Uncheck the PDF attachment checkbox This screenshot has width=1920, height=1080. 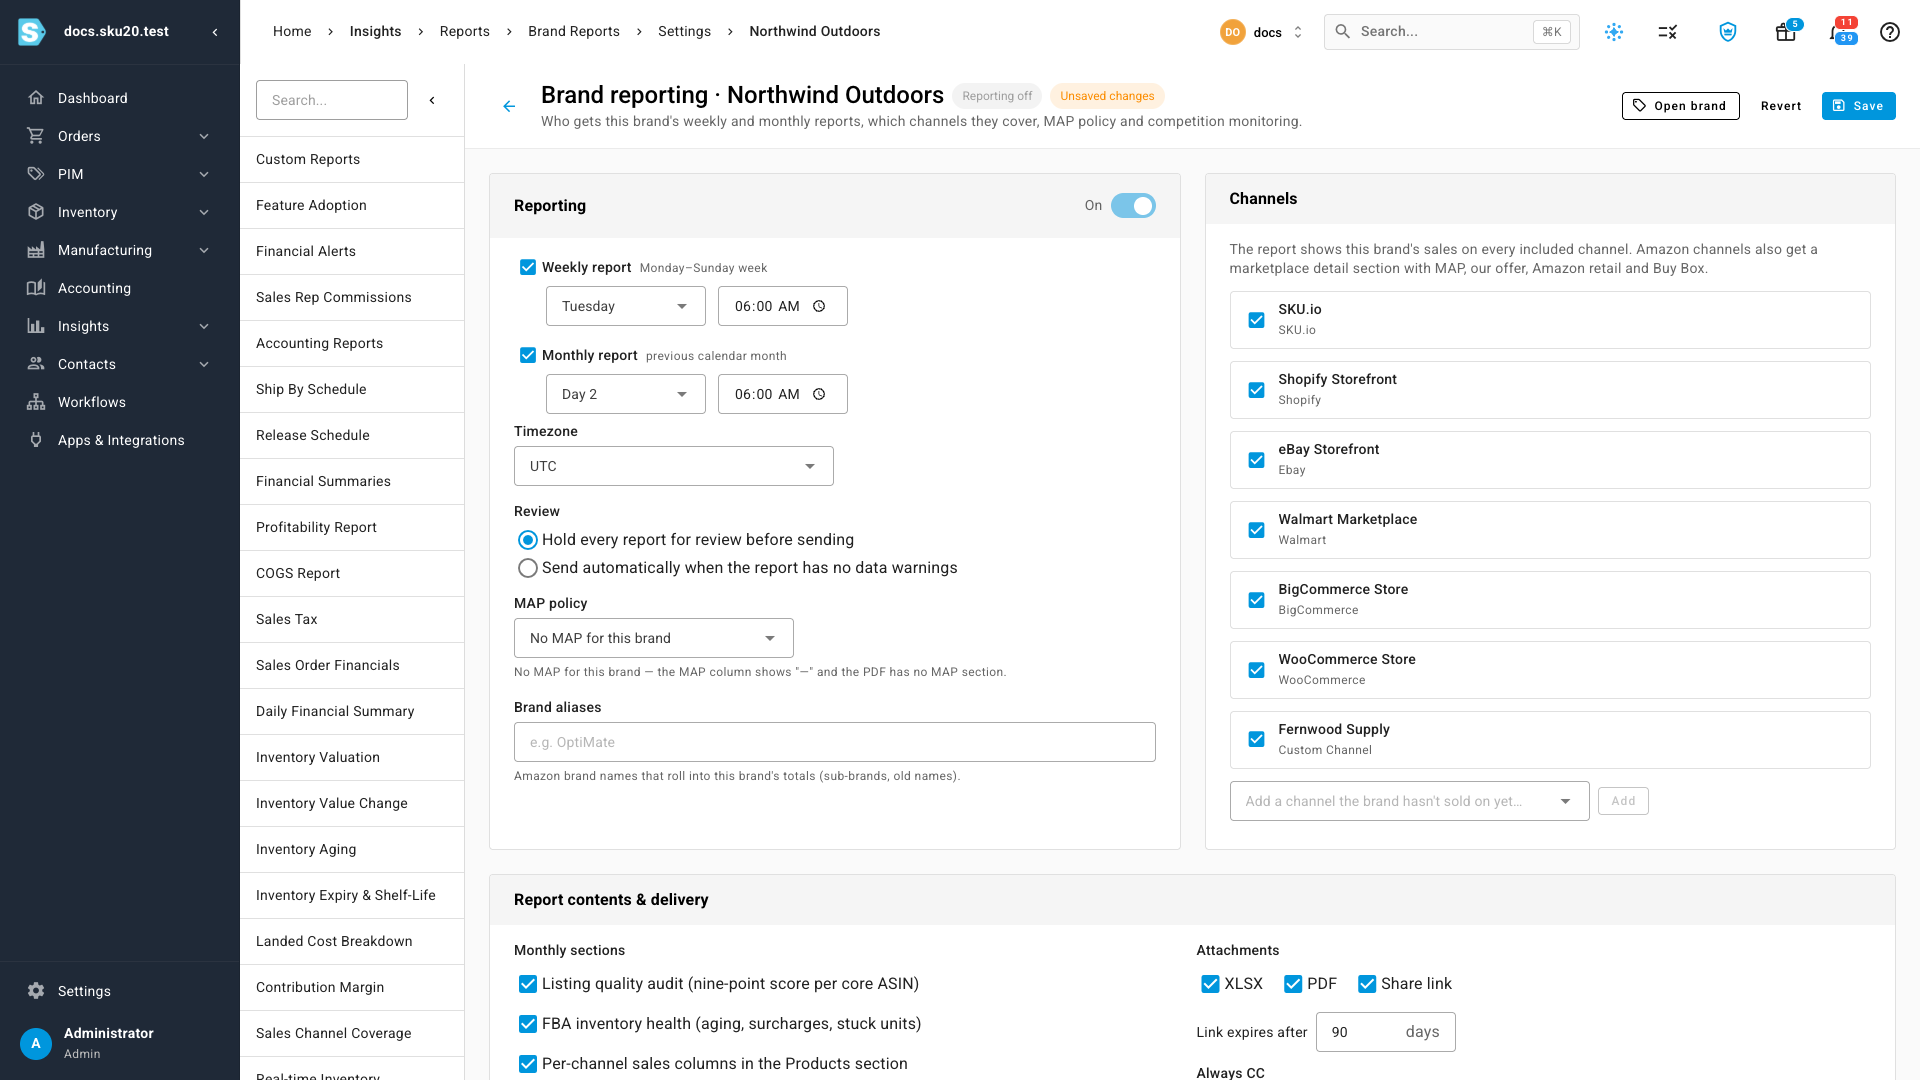click(1293, 984)
